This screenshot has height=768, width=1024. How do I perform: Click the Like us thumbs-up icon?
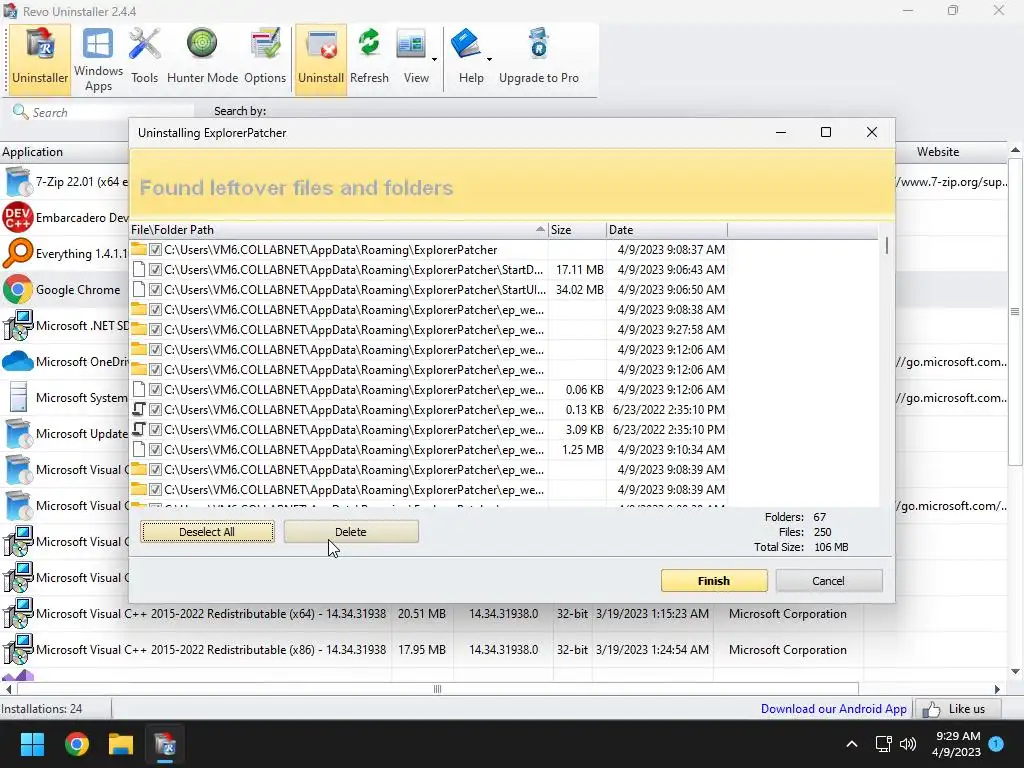(x=932, y=709)
